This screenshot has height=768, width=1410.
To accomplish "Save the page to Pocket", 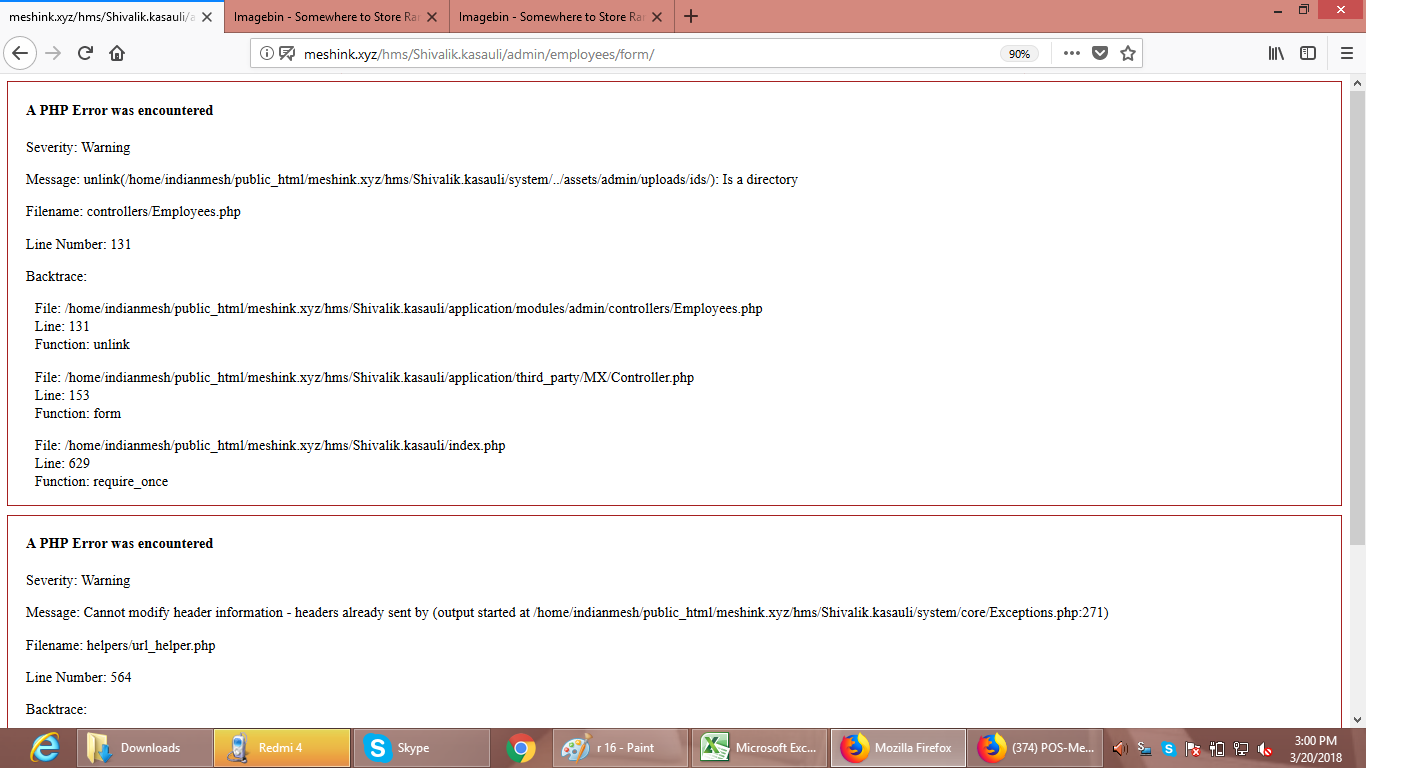I will [1100, 54].
